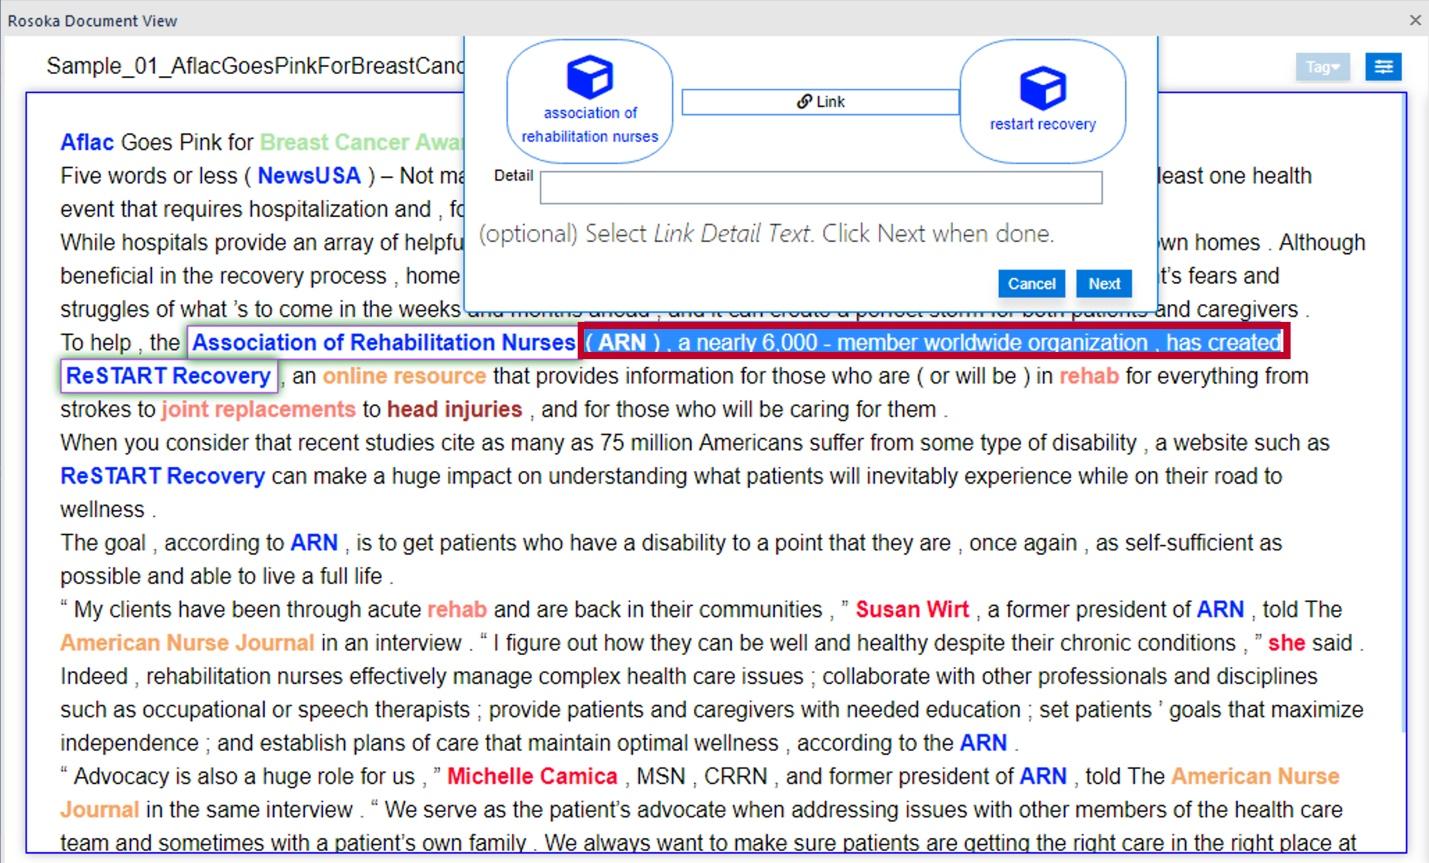Click the highlighted selection starting with ( ARN )
The width and height of the screenshot is (1429, 863).
[x=933, y=343]
